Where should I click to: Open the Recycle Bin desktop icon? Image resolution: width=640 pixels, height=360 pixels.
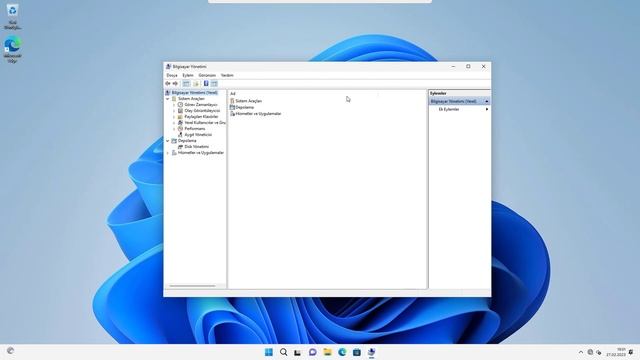(13, 16)
